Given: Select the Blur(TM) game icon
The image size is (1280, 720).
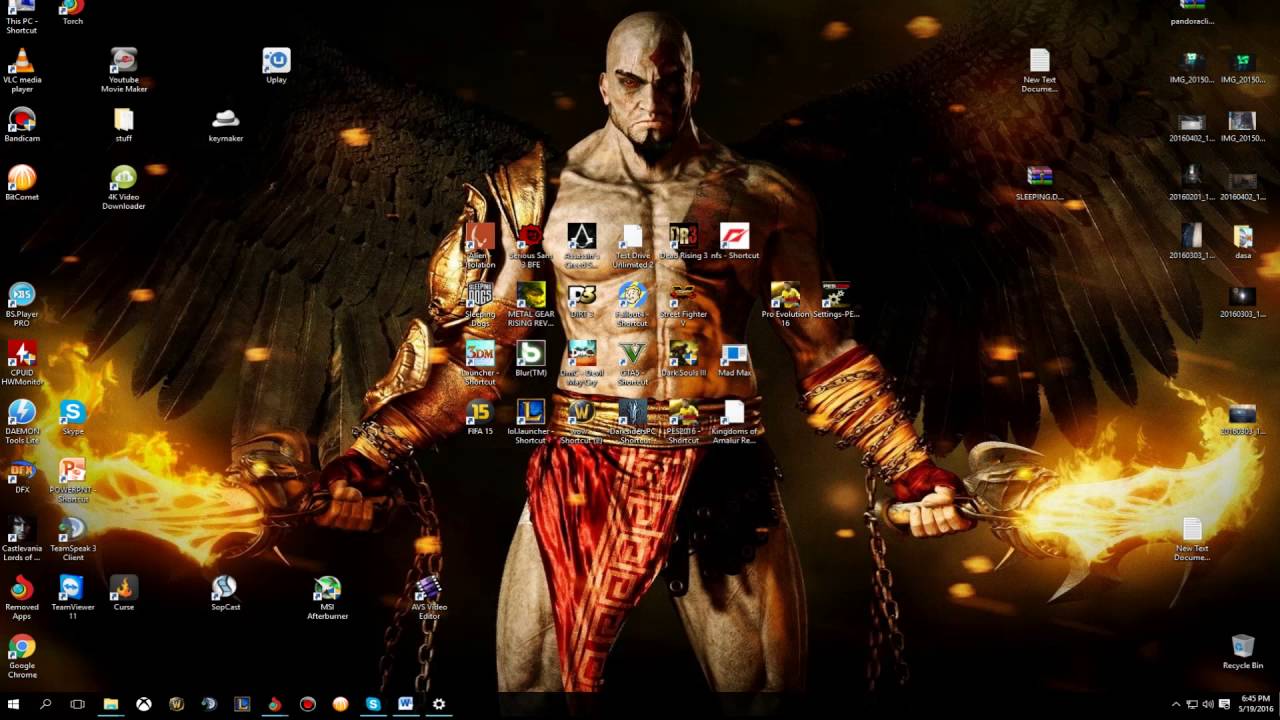Looking at the screenshot, I should coord(531,360).
